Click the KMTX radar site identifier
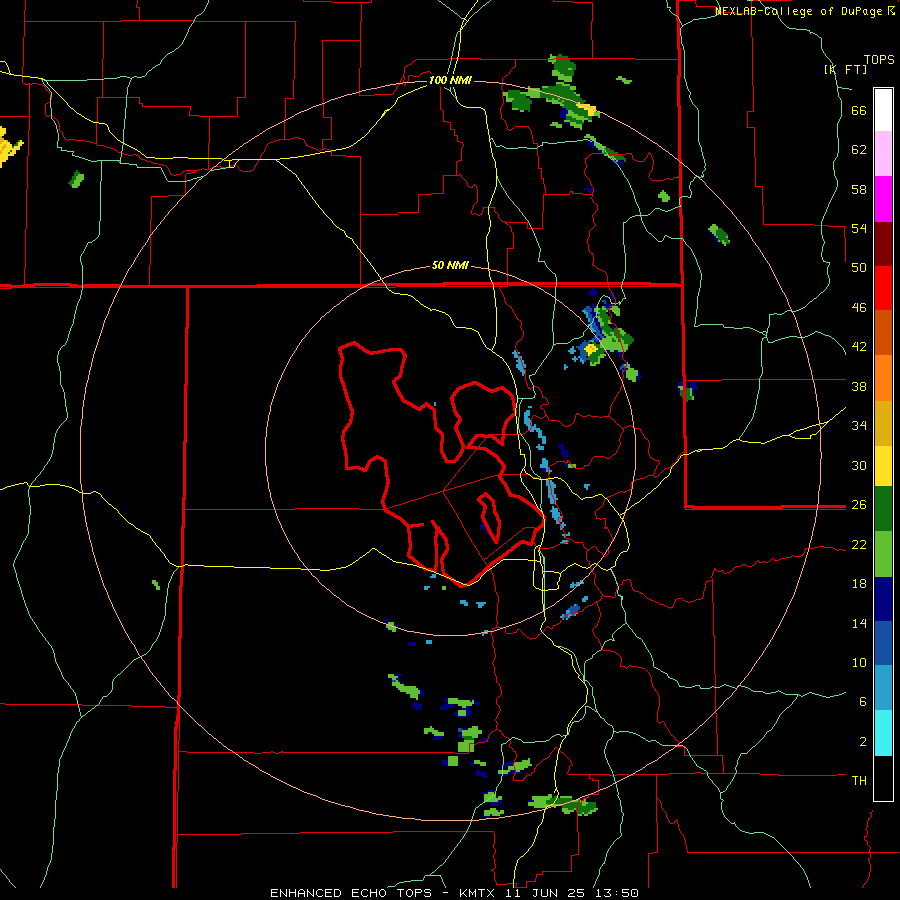This screenshot has height=900, width=900. (477, 893)
